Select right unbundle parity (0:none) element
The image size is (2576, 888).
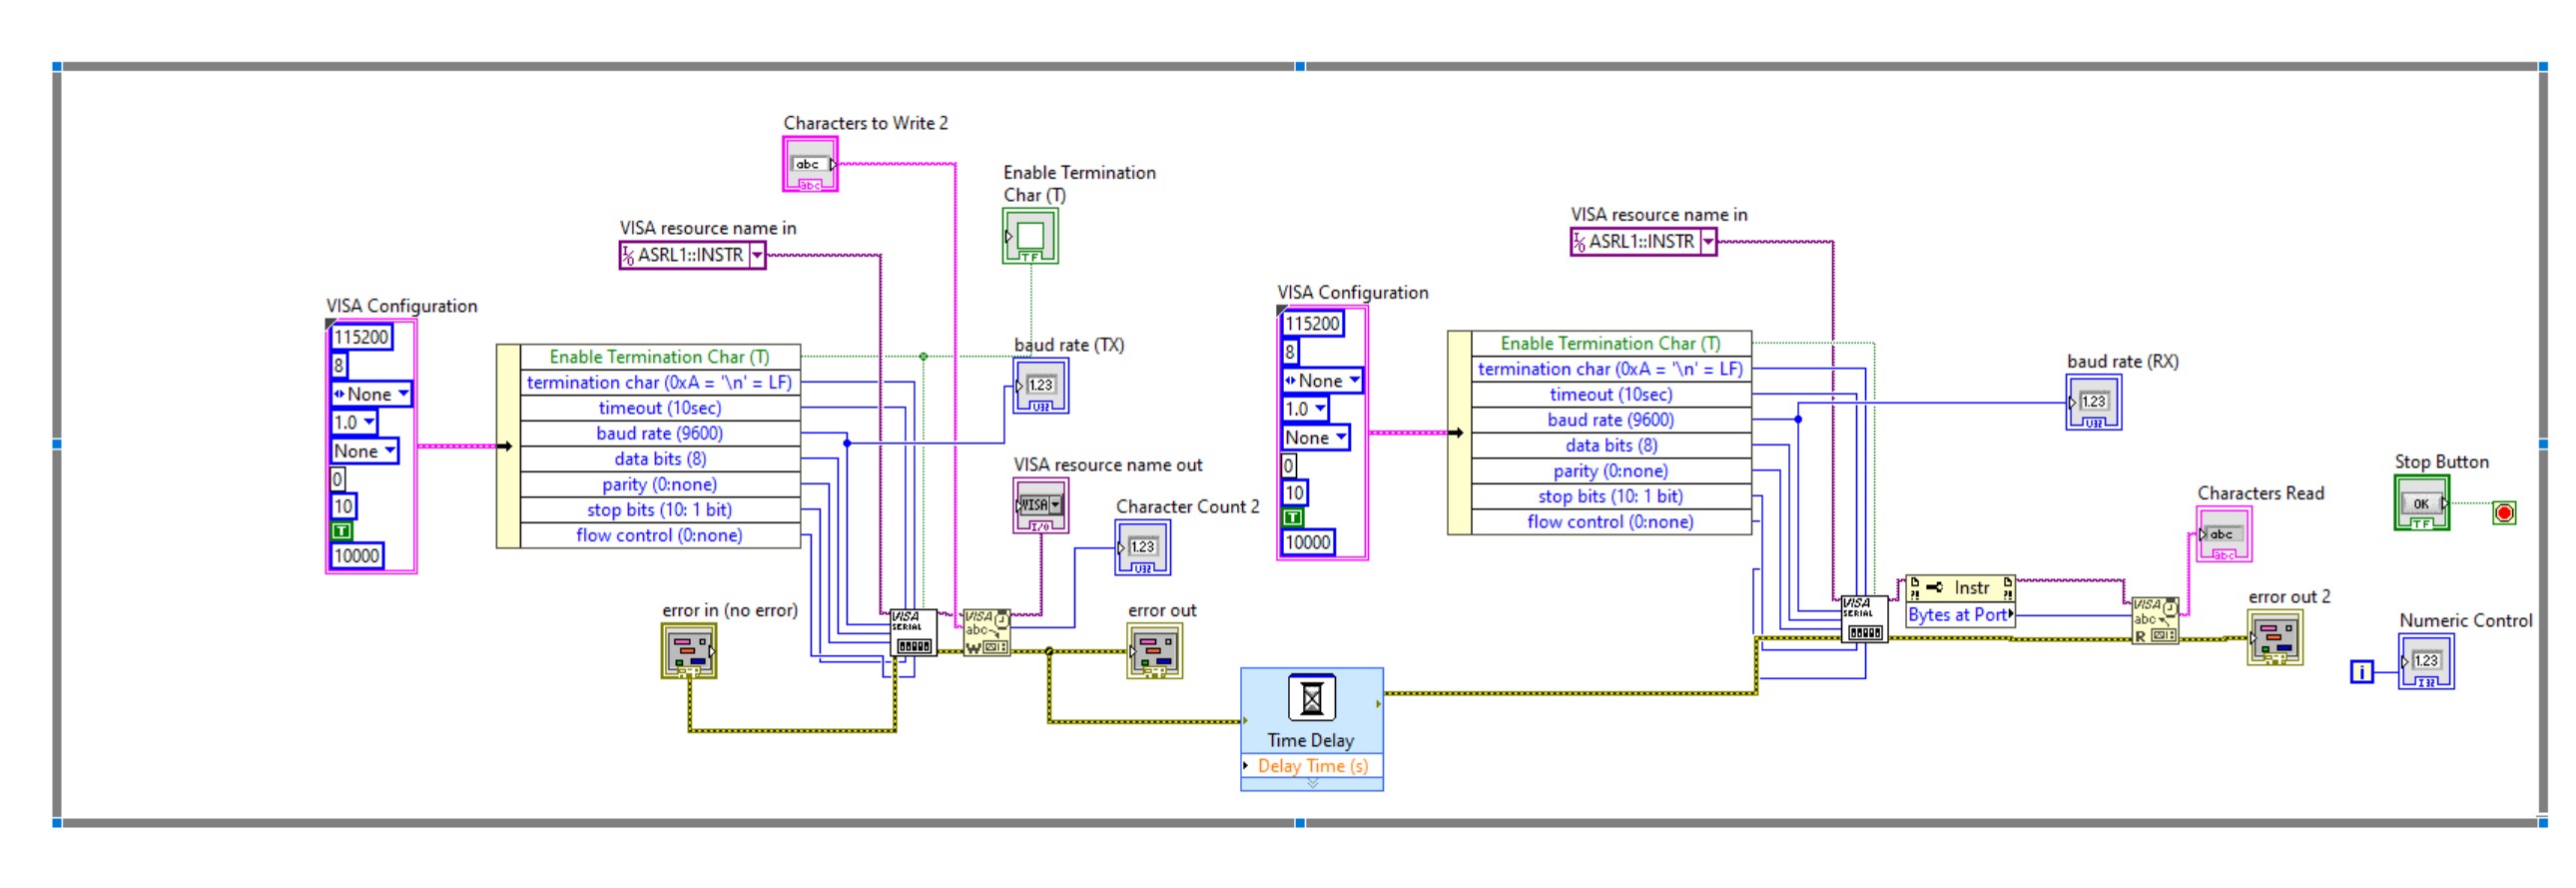point(1611,471)
